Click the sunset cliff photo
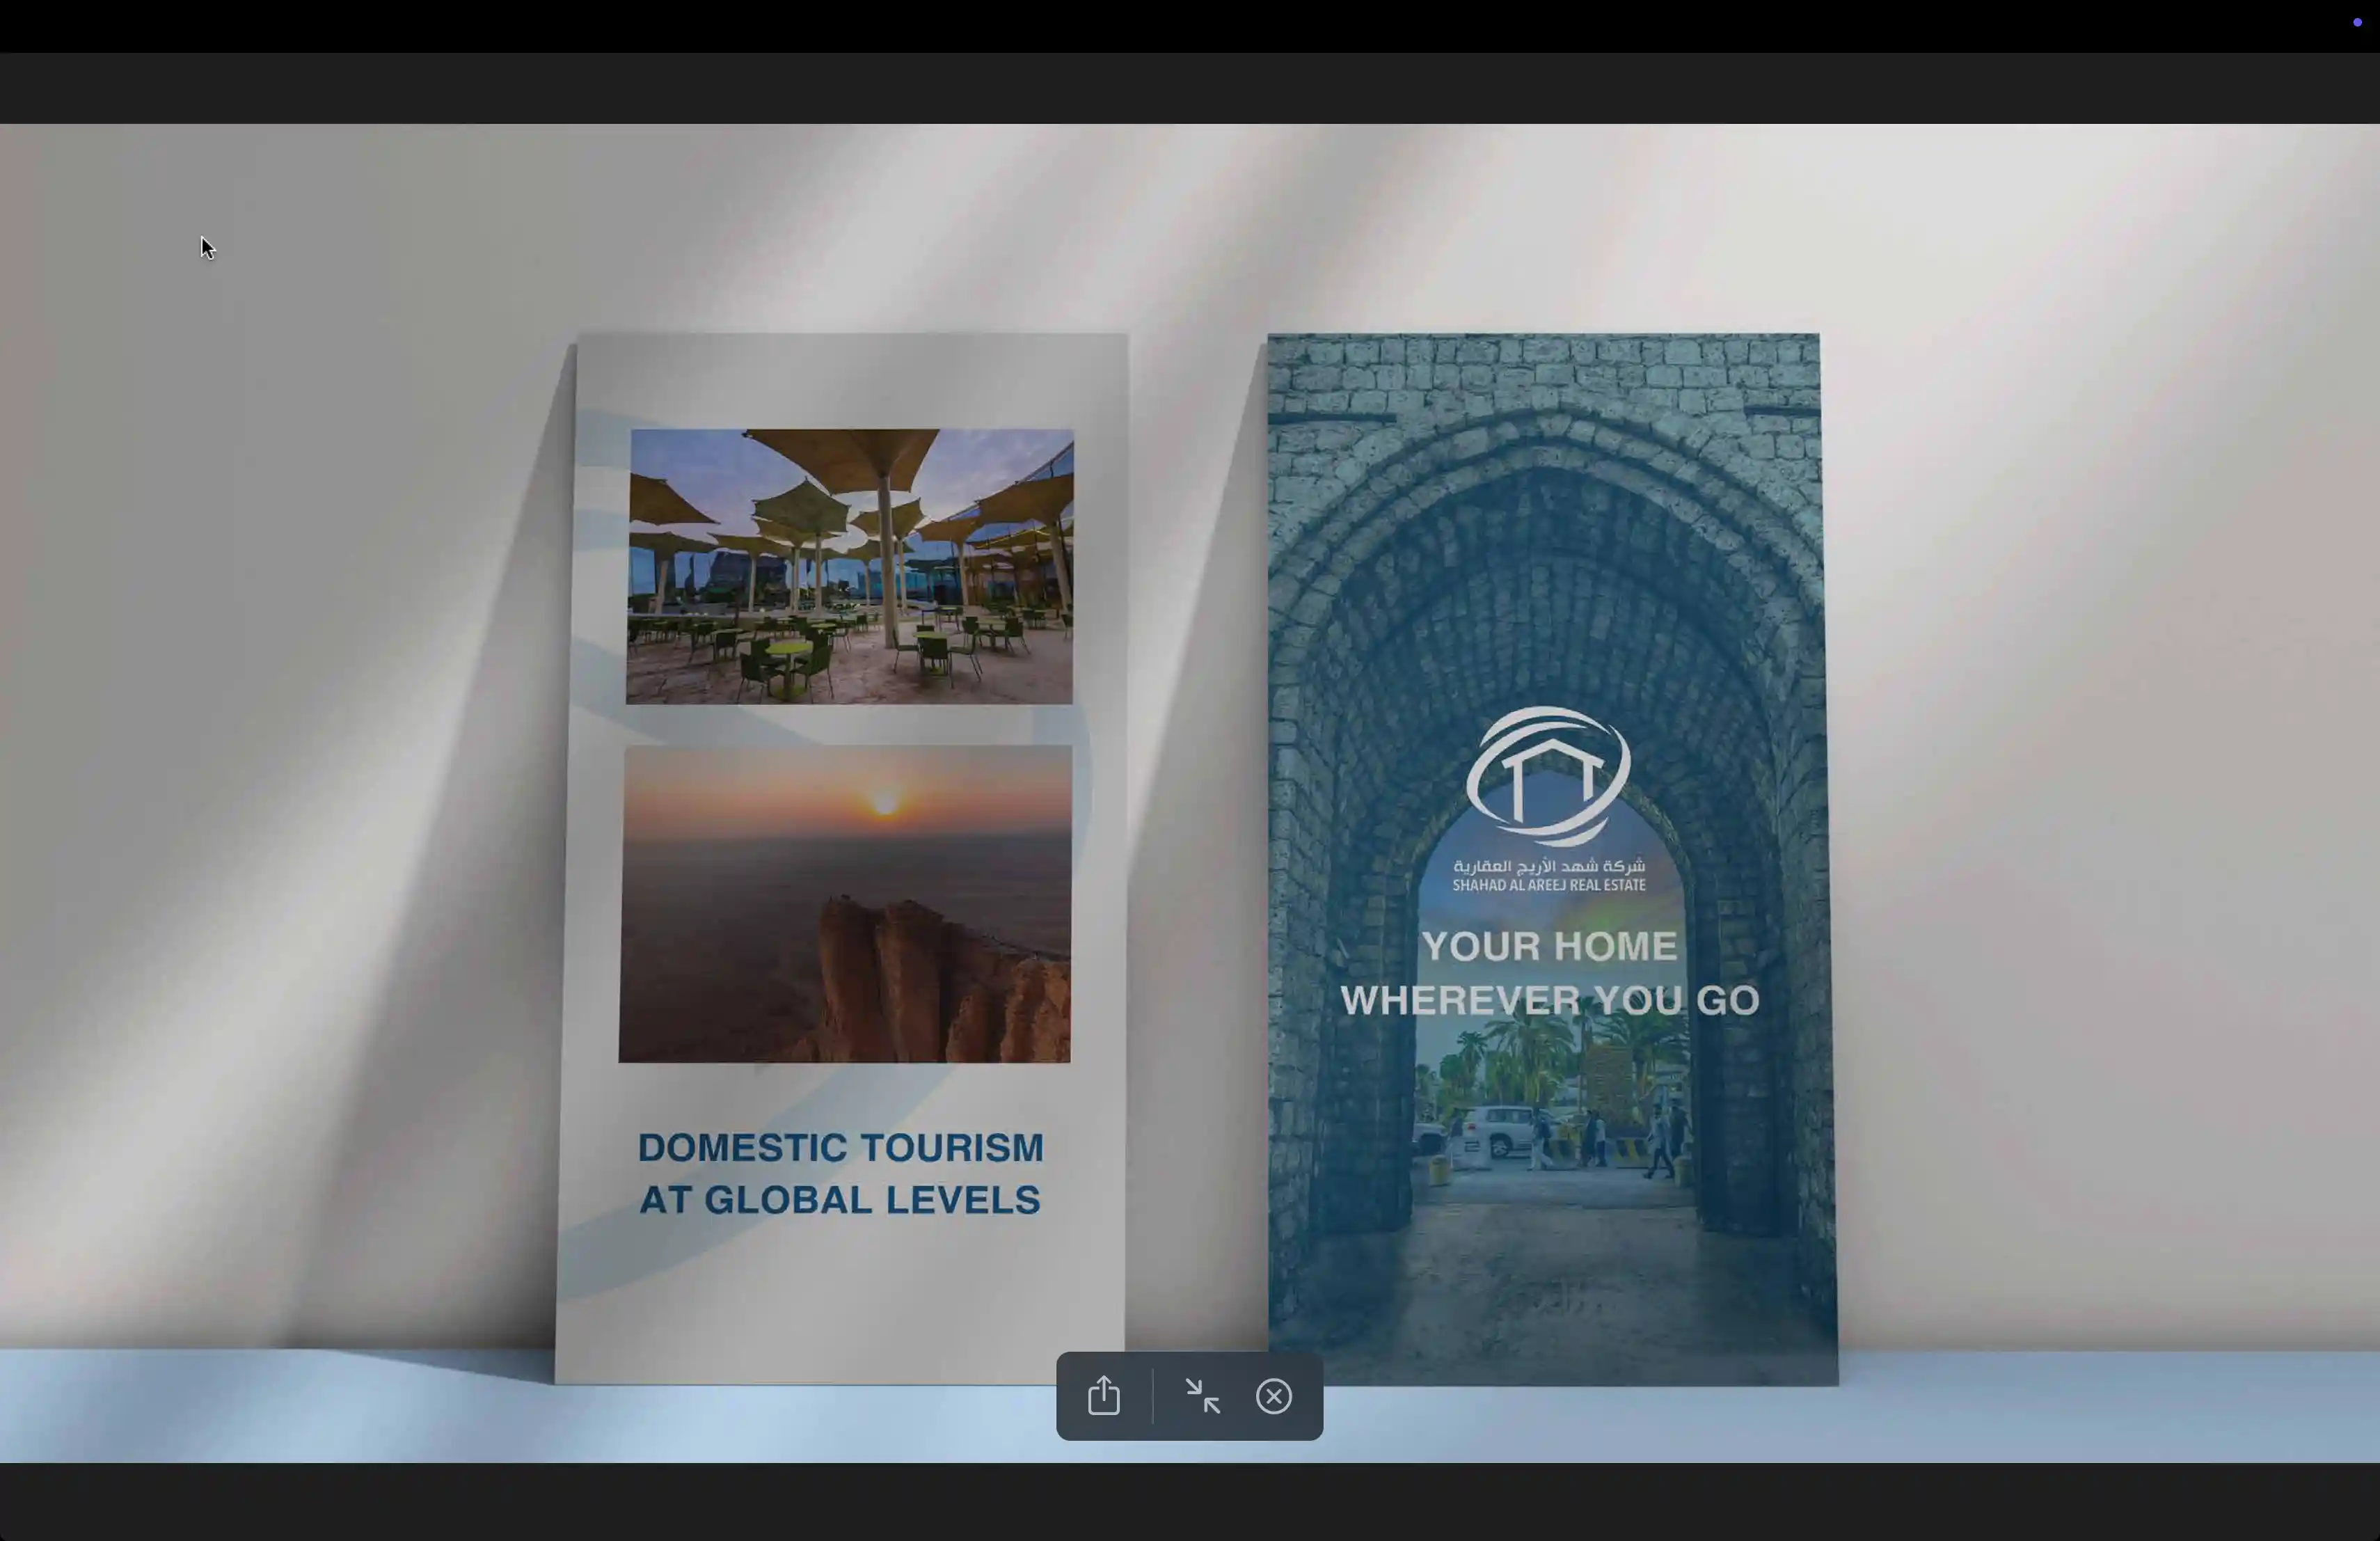2380x1541 pixels. click(845, 903)
